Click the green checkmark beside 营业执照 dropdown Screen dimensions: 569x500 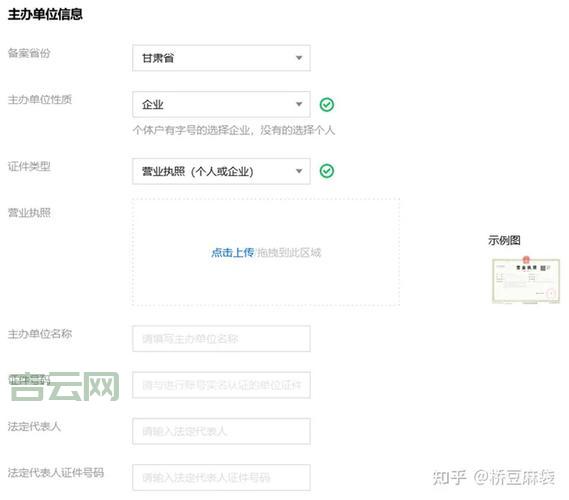click(327, 171)
